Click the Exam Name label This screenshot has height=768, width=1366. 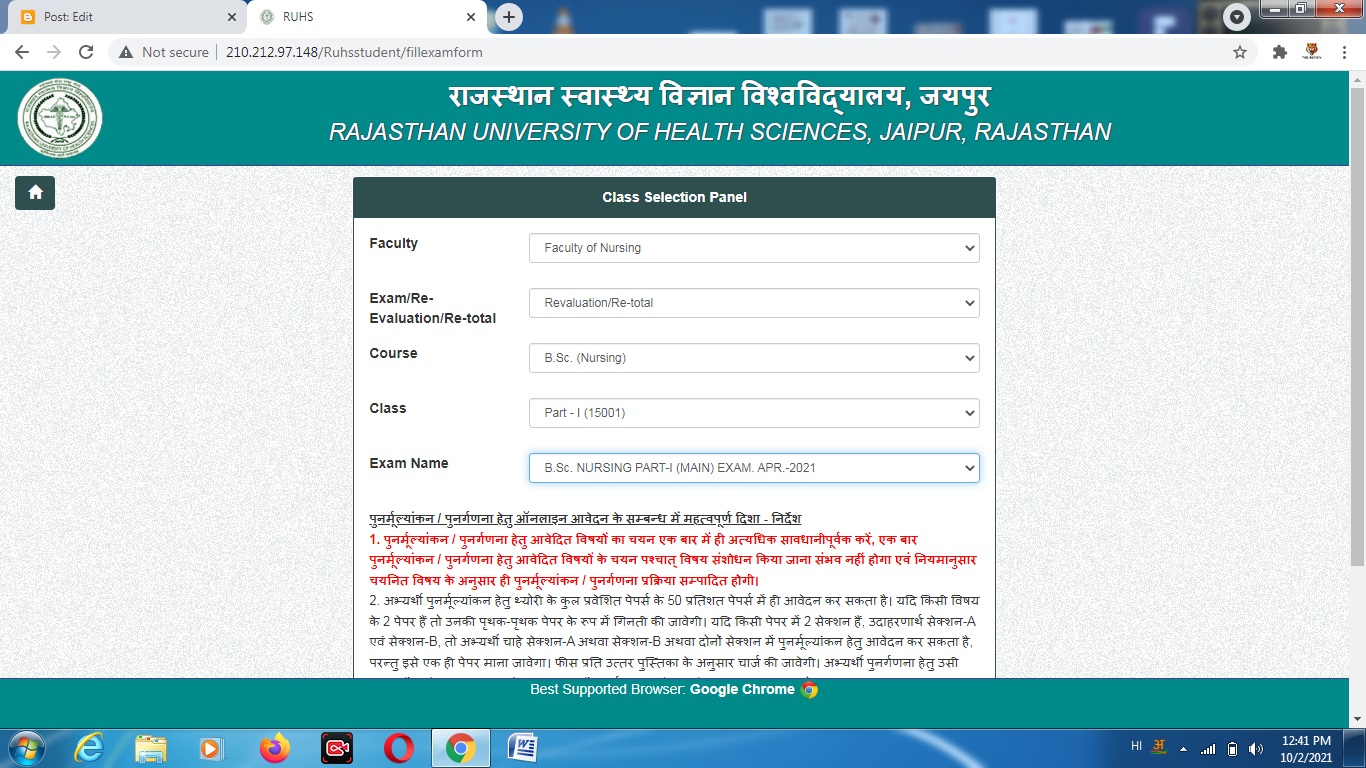[x=409, y=463]
